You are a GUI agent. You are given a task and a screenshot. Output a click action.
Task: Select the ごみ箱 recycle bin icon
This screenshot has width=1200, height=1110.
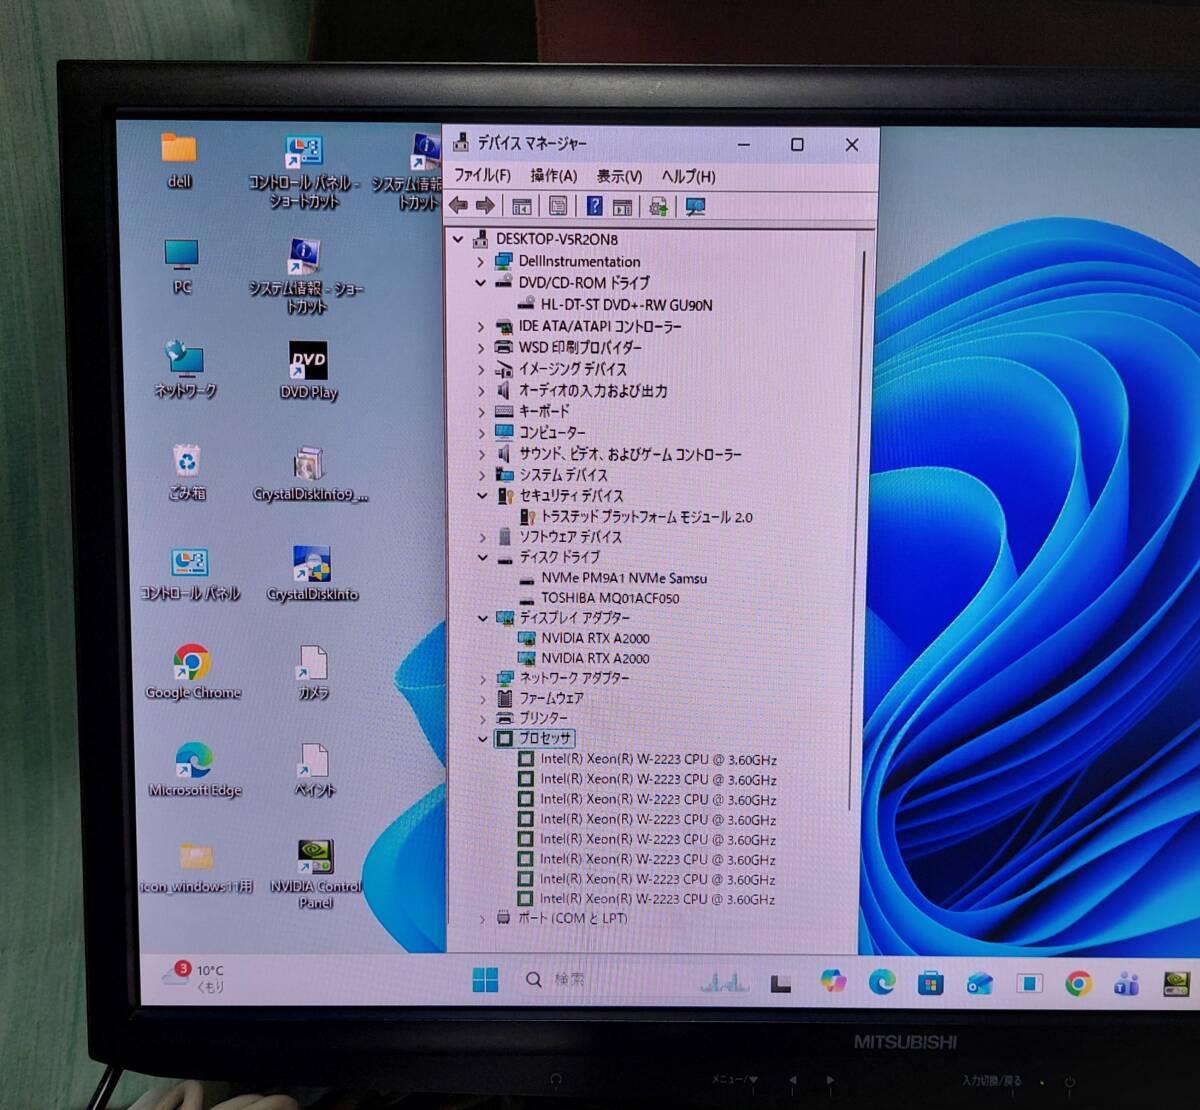187,472
